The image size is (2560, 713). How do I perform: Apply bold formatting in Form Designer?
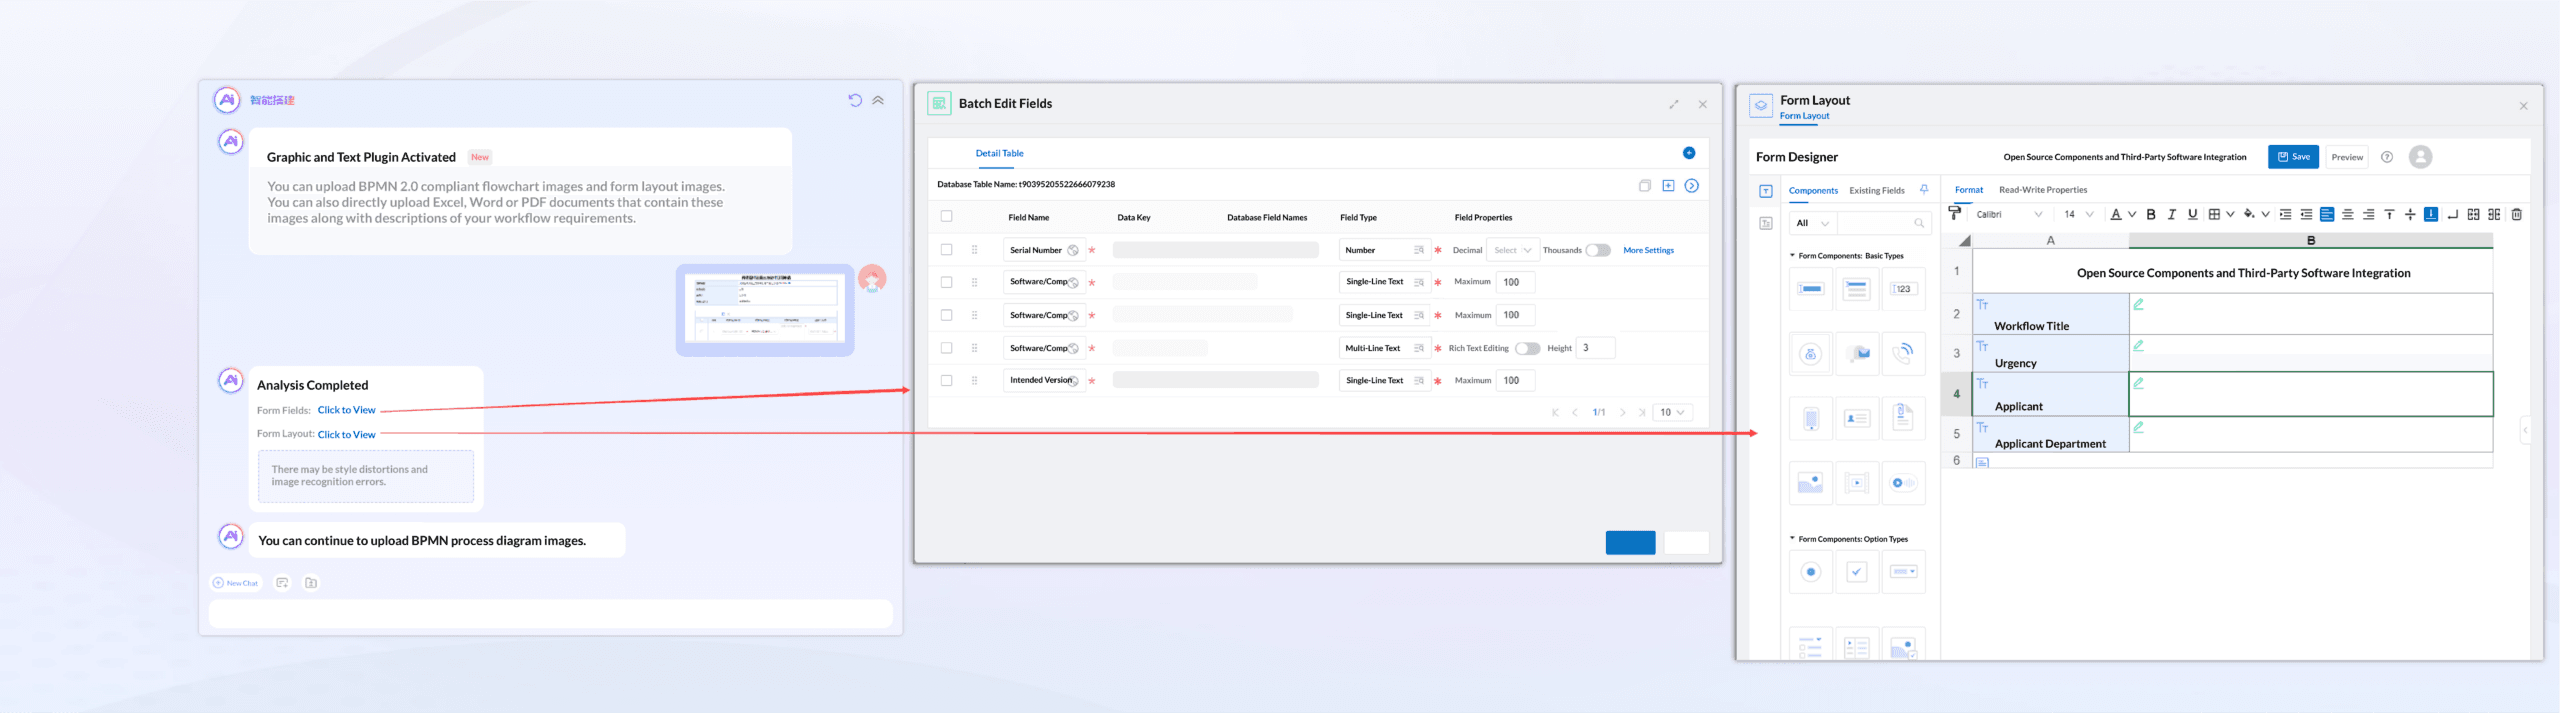pyautogui.click(x=2151, y=214)
